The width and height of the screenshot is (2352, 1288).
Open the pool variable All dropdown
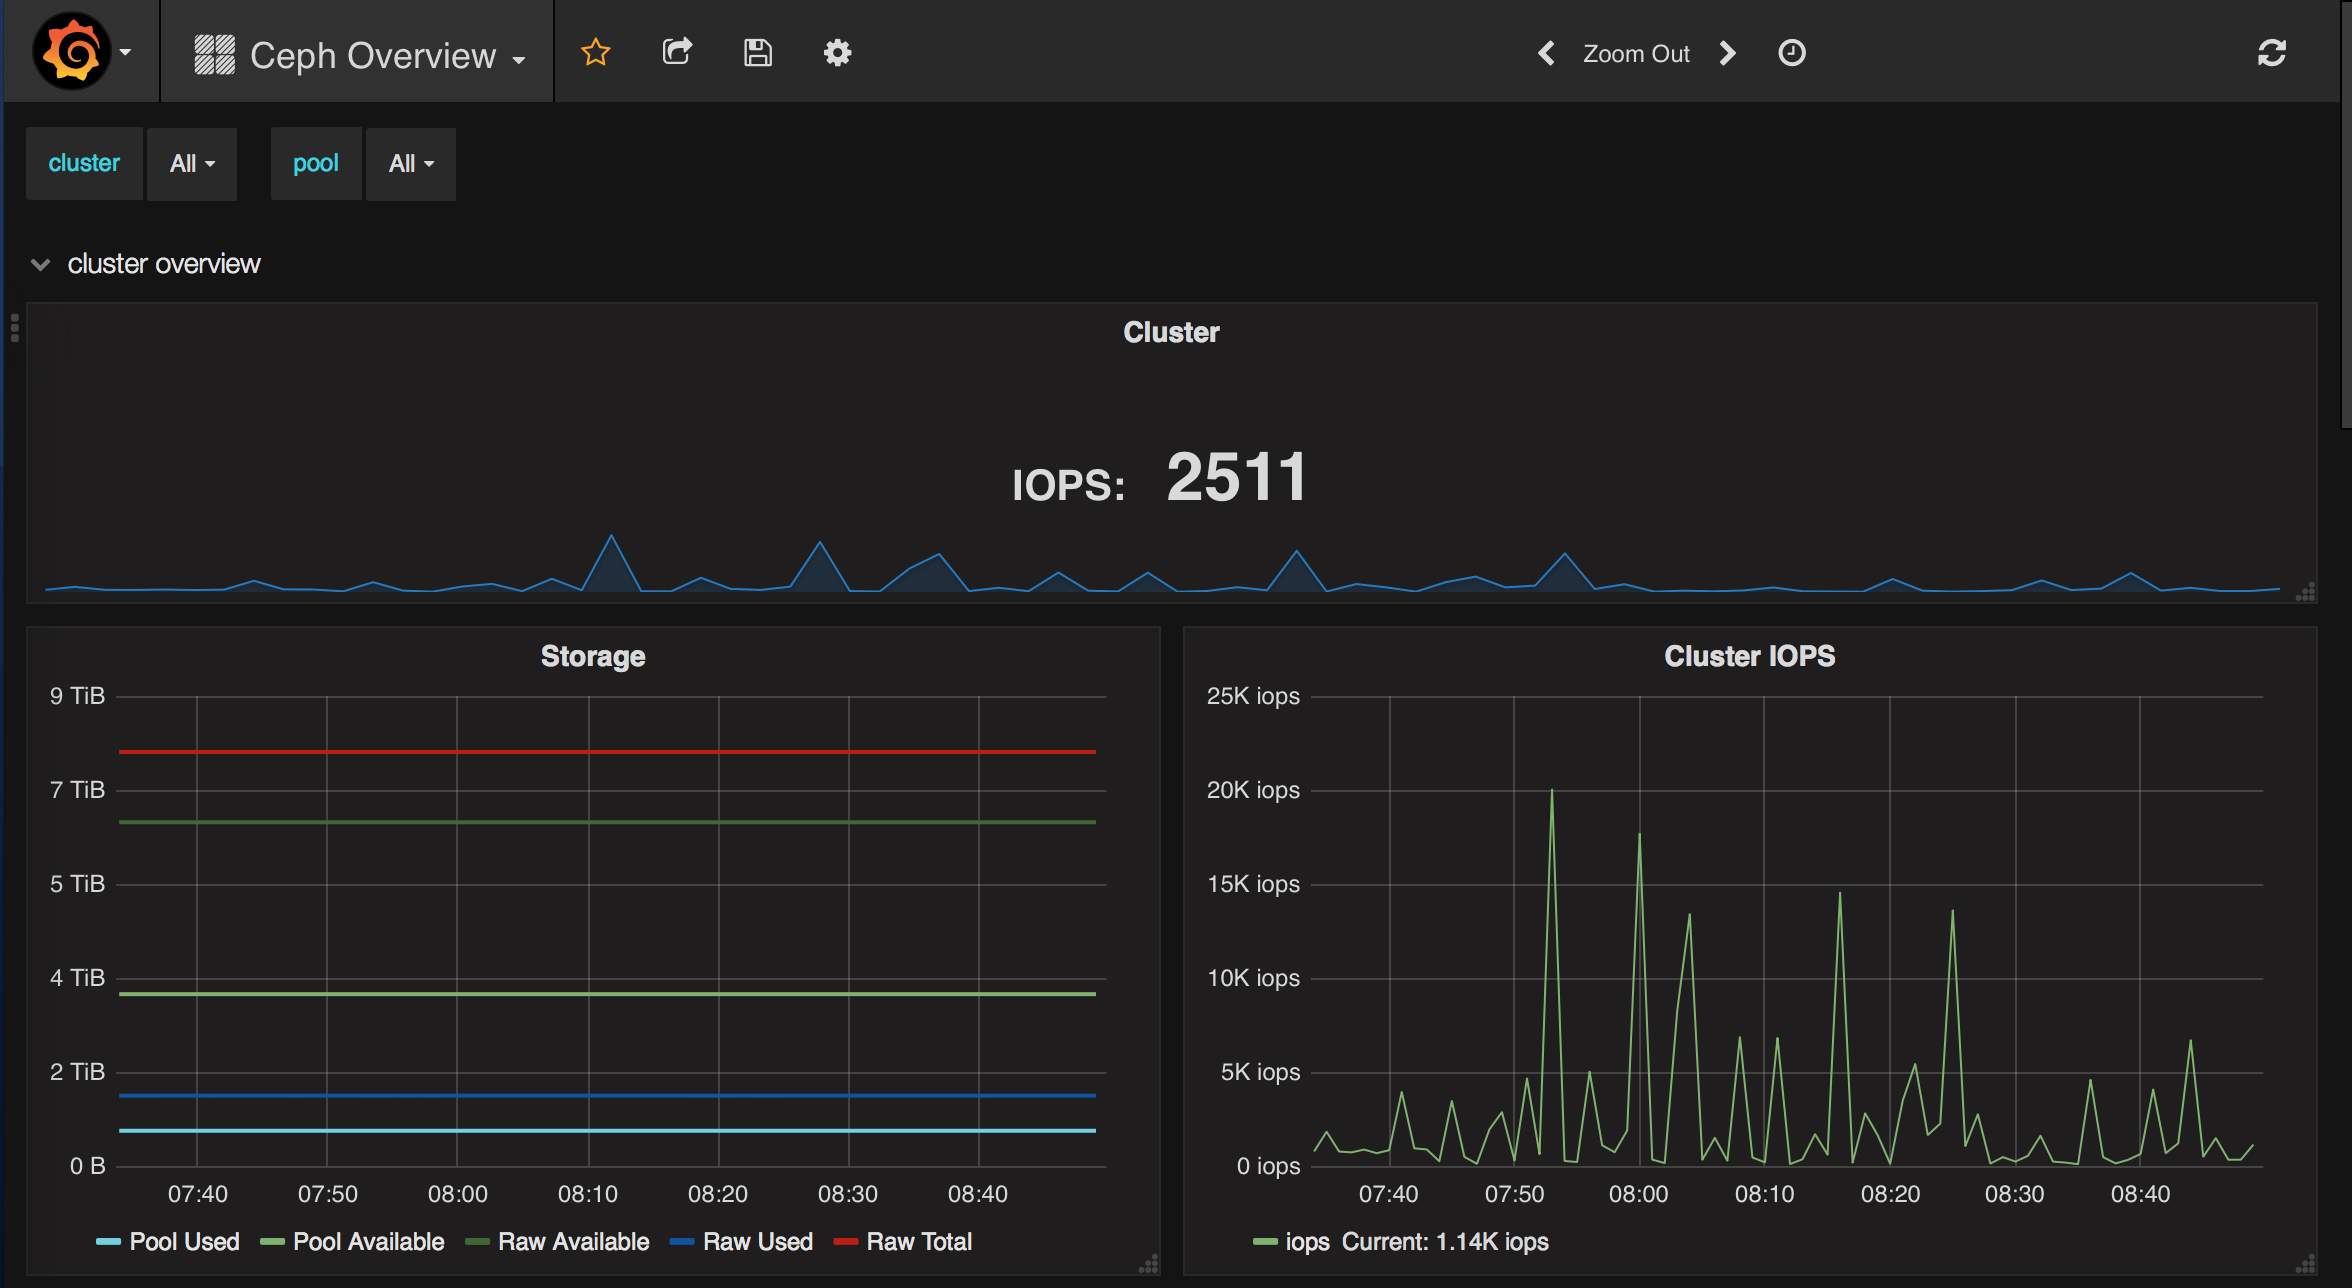[411, 164]
